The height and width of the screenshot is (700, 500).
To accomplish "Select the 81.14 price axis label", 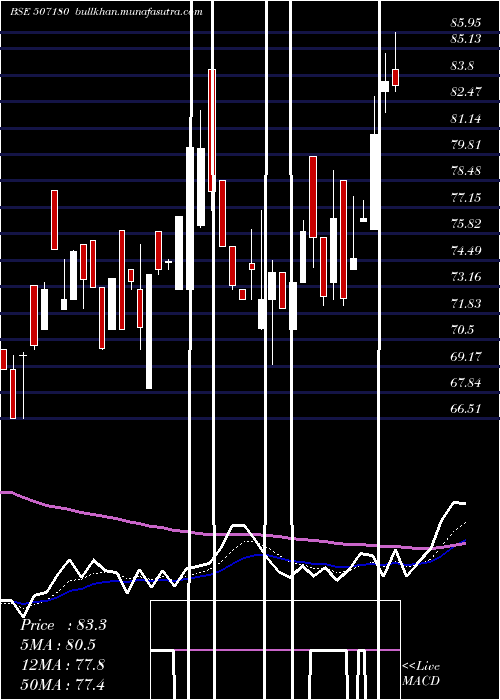I will [466, 119].
